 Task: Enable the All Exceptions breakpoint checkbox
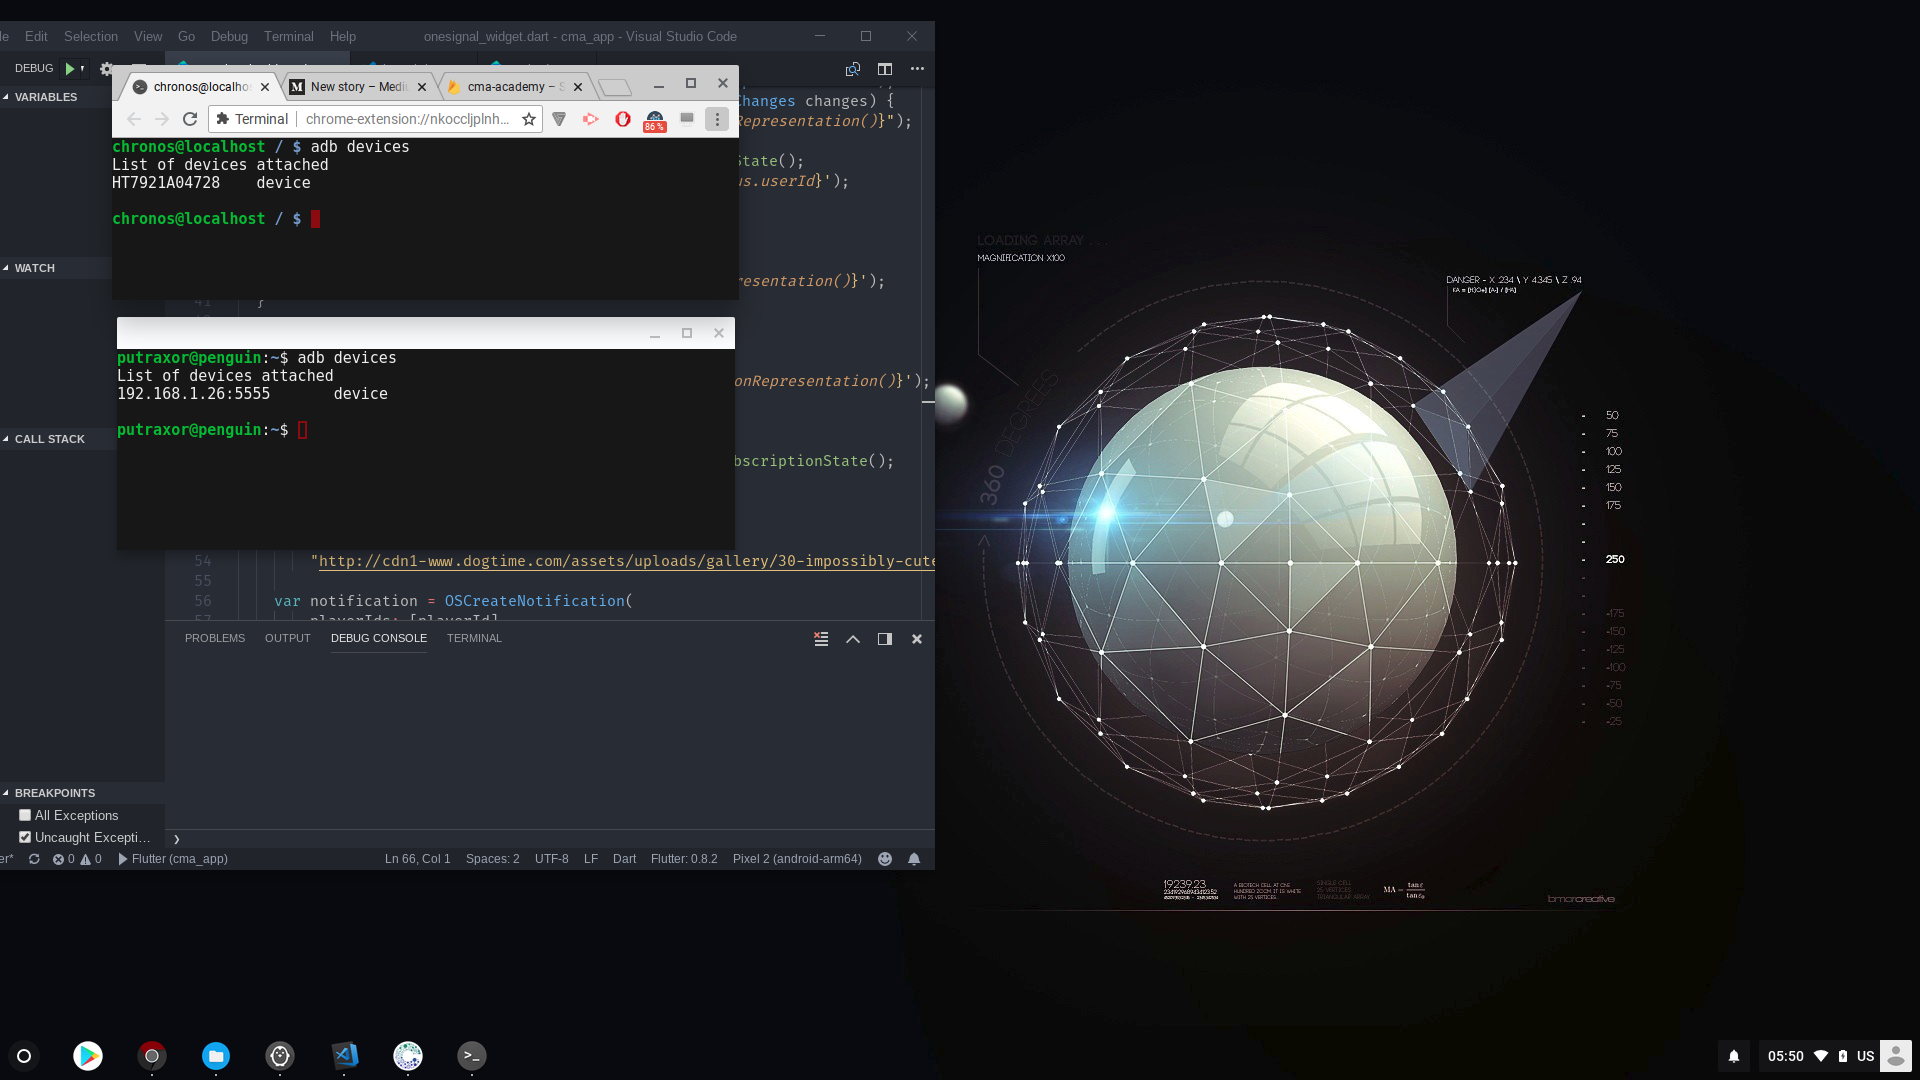25,815
